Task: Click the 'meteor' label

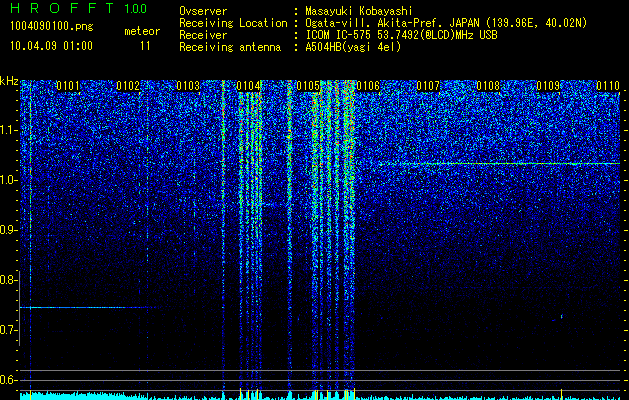Action: tap(142, 31)
